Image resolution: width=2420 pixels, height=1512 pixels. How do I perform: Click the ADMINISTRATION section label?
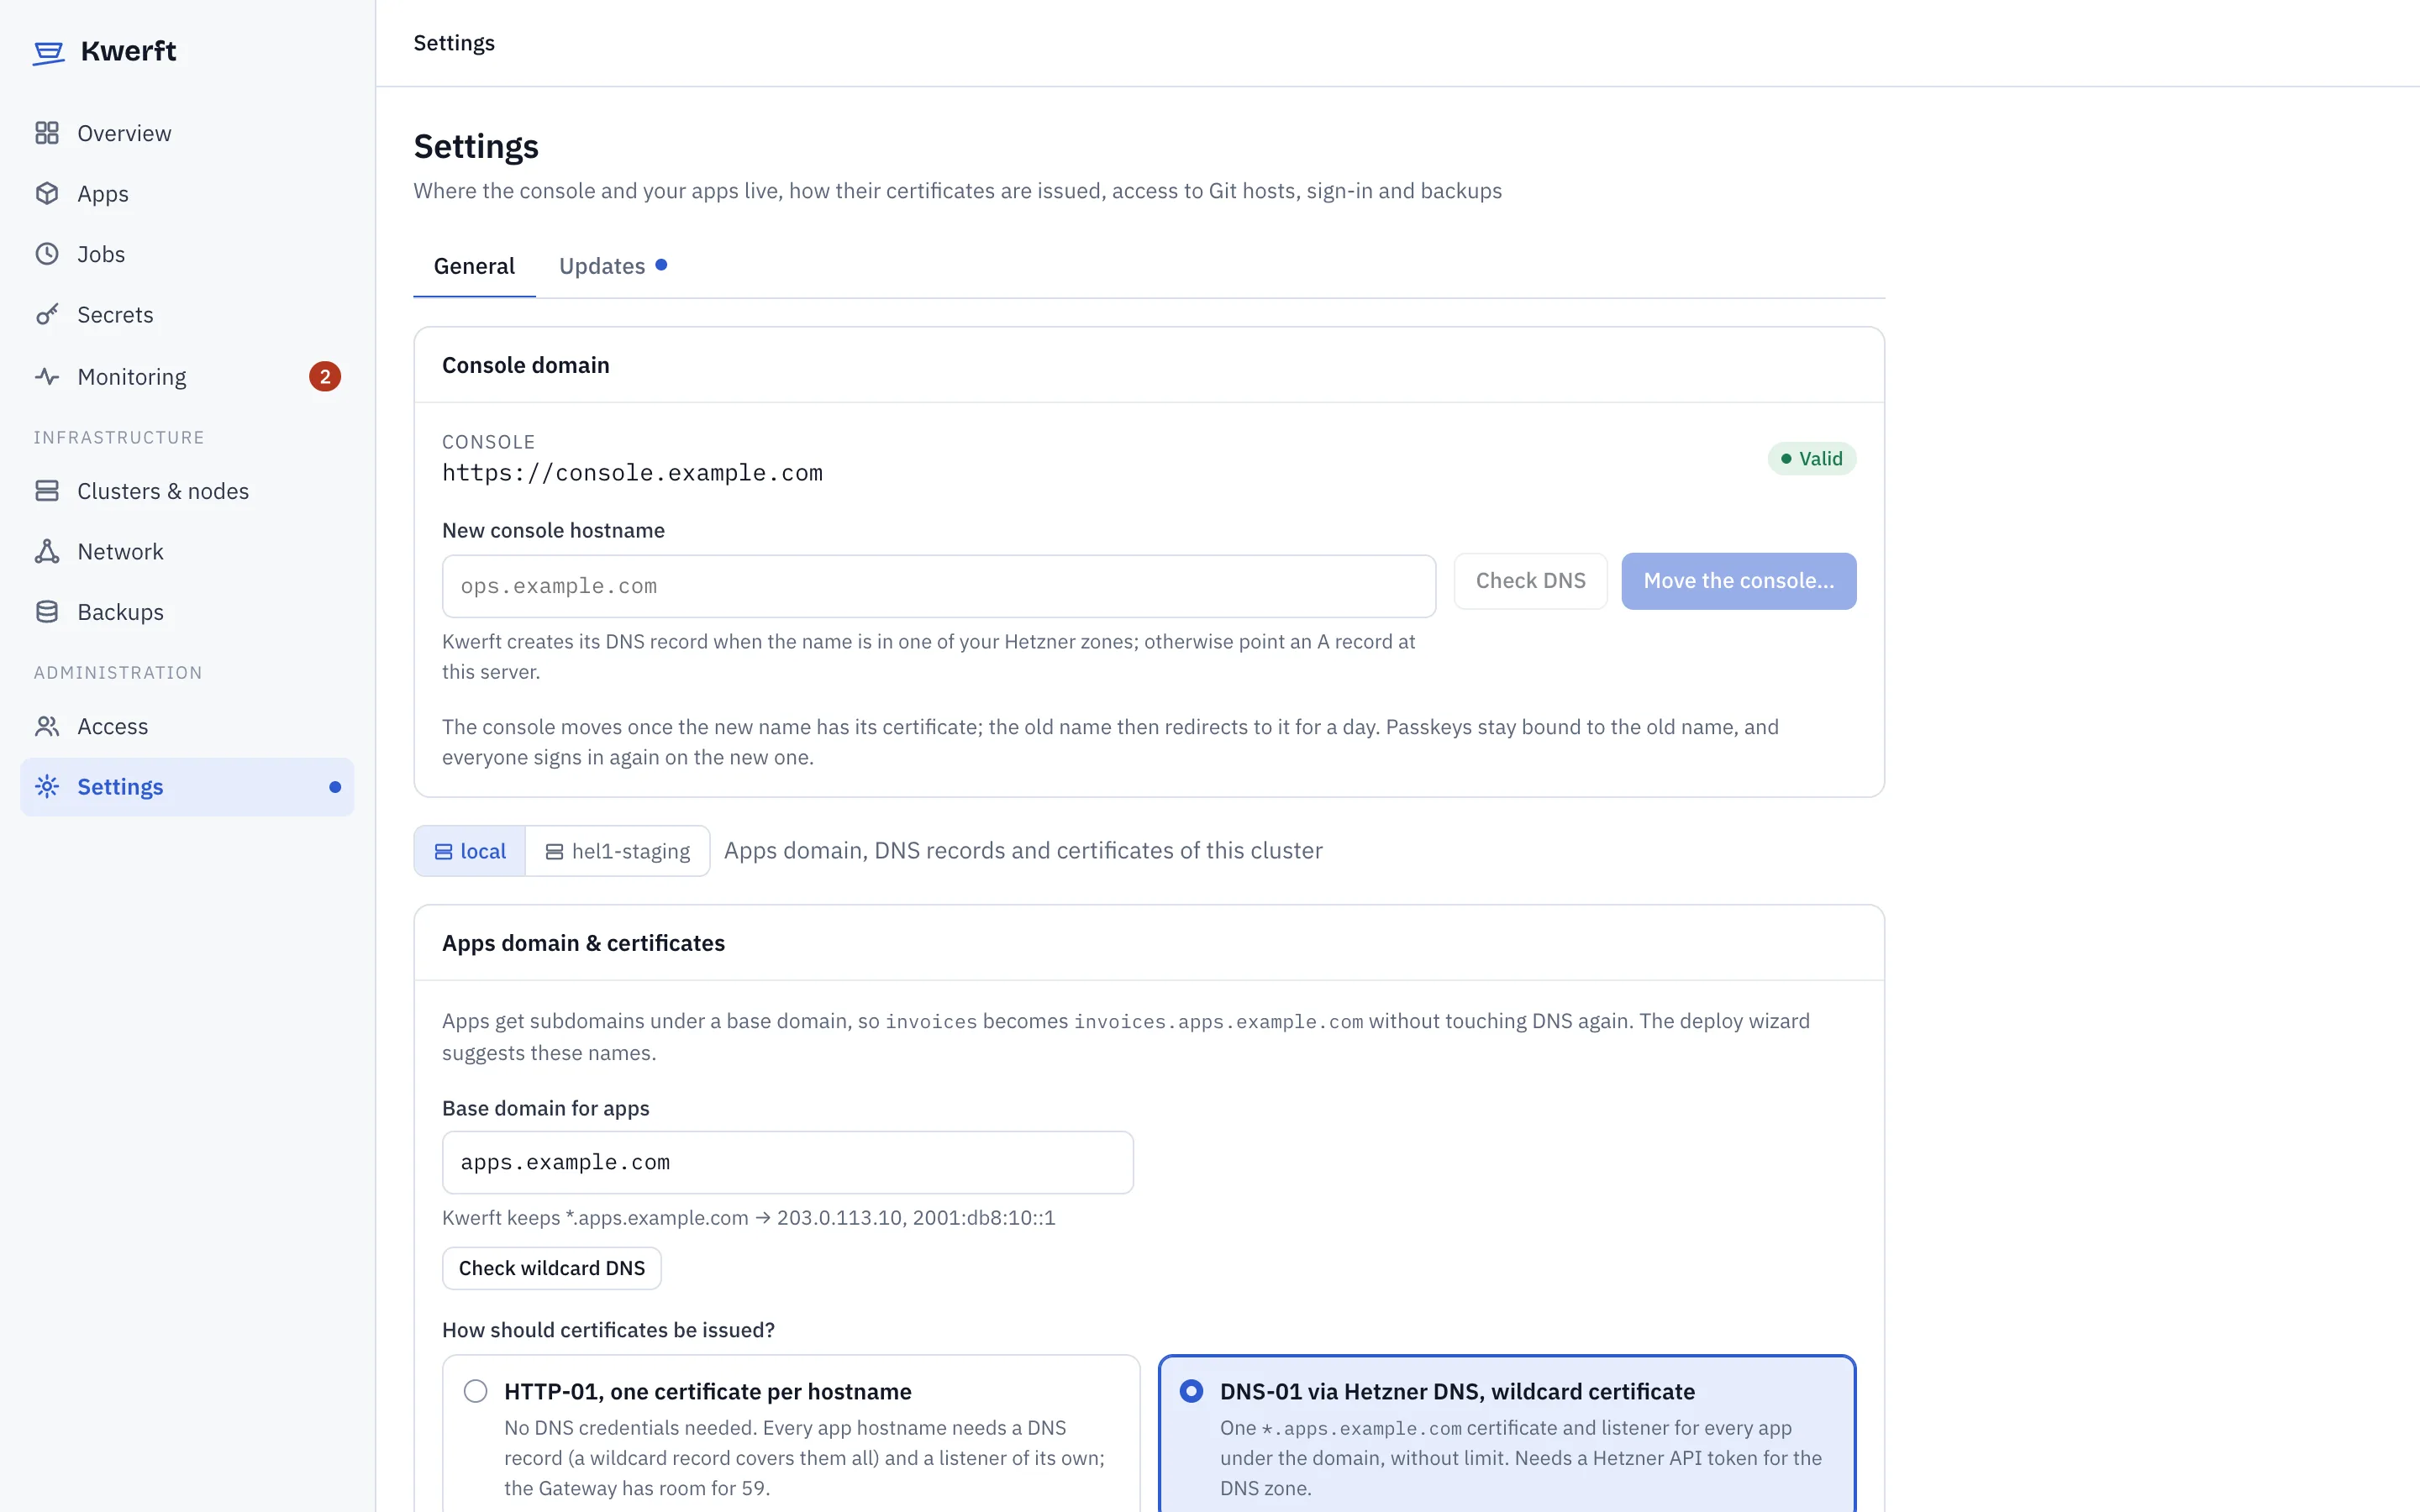[118, 672]
